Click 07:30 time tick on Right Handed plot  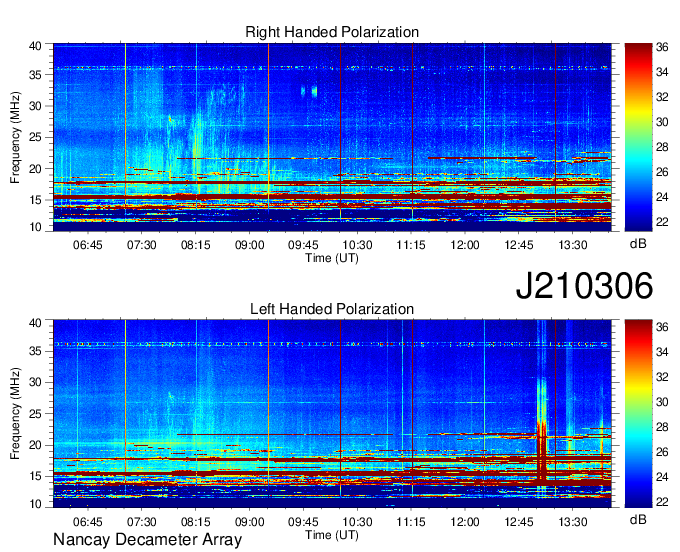(141, 245)
